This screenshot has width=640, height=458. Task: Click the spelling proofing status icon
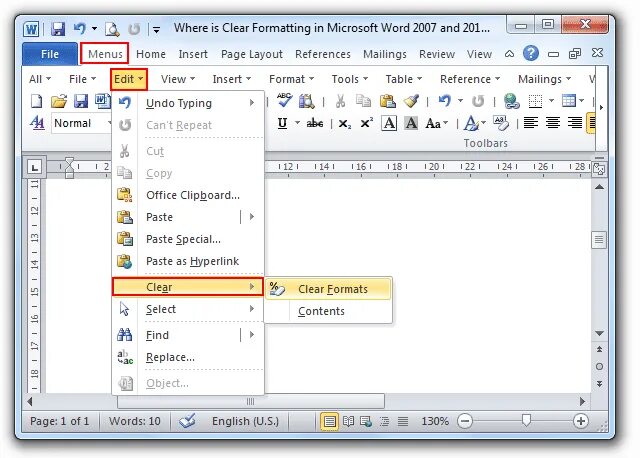click(x=187, y=421)
